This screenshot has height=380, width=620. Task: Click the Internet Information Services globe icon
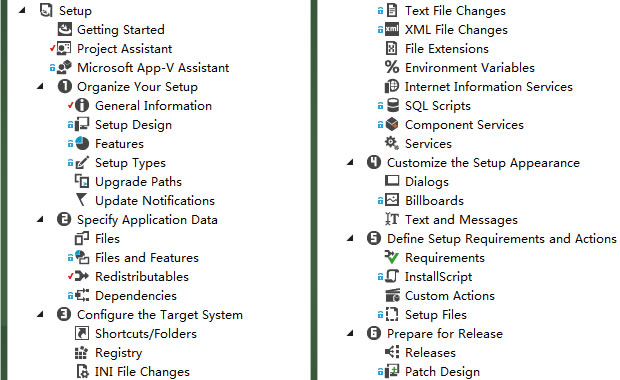(392, 86)
